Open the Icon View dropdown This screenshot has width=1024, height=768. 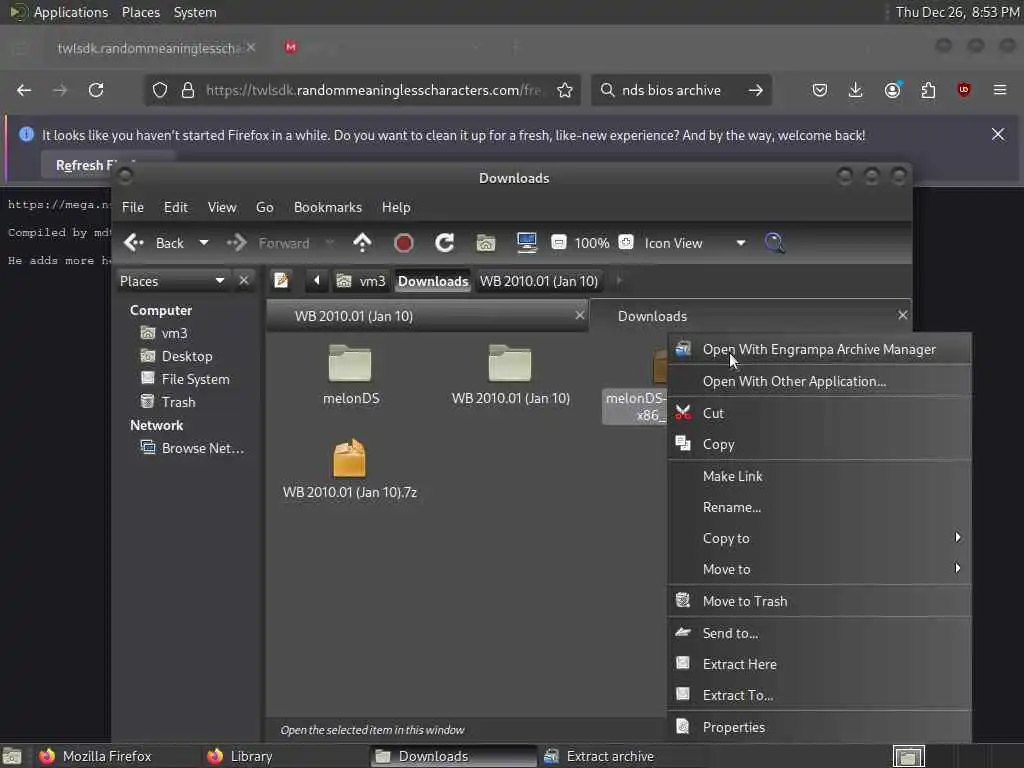[x=695, y=243]
